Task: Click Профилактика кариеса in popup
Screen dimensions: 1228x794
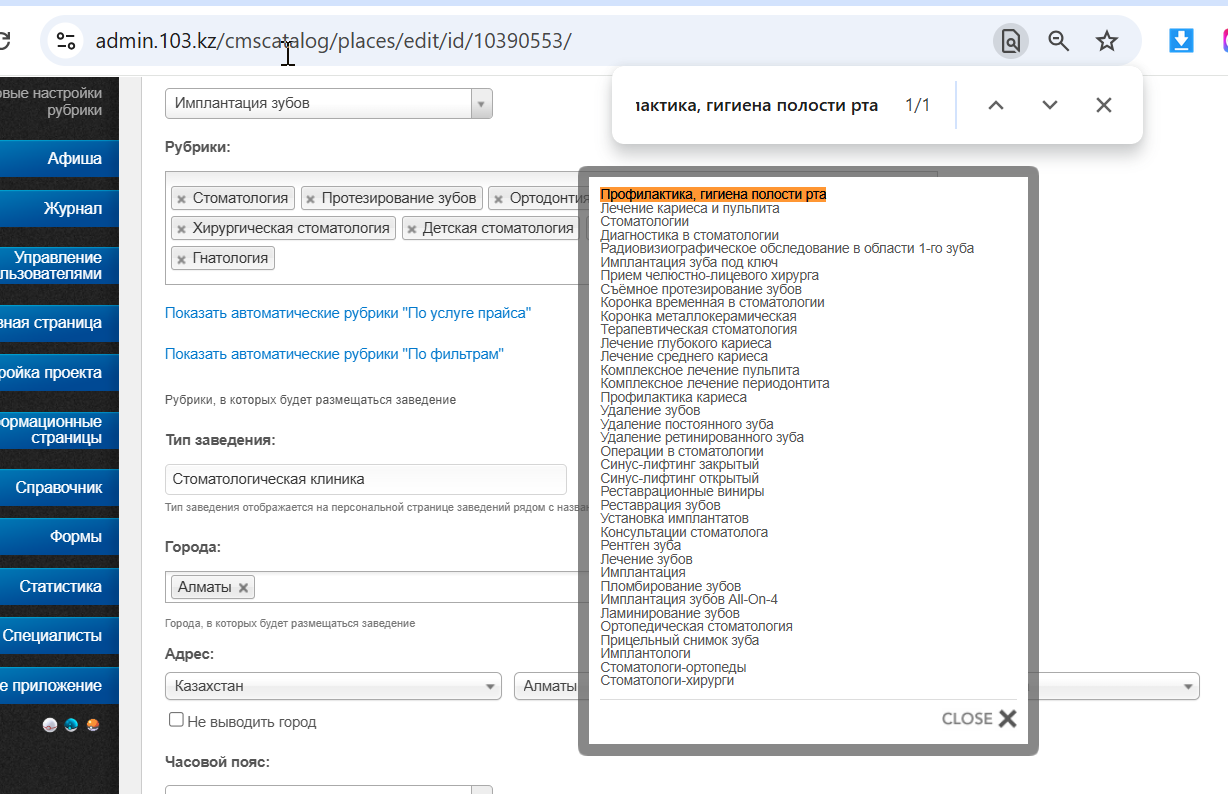Action: (674, 397)
